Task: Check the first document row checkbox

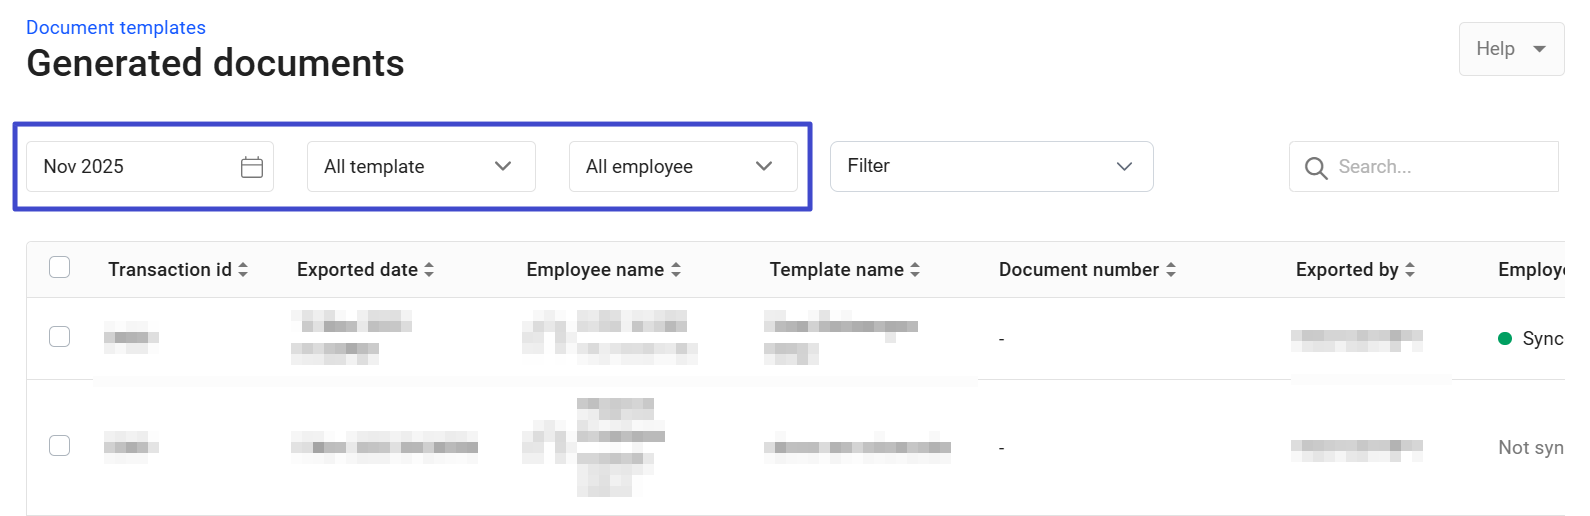Action: pyautogui.click(x=60, y=337)
